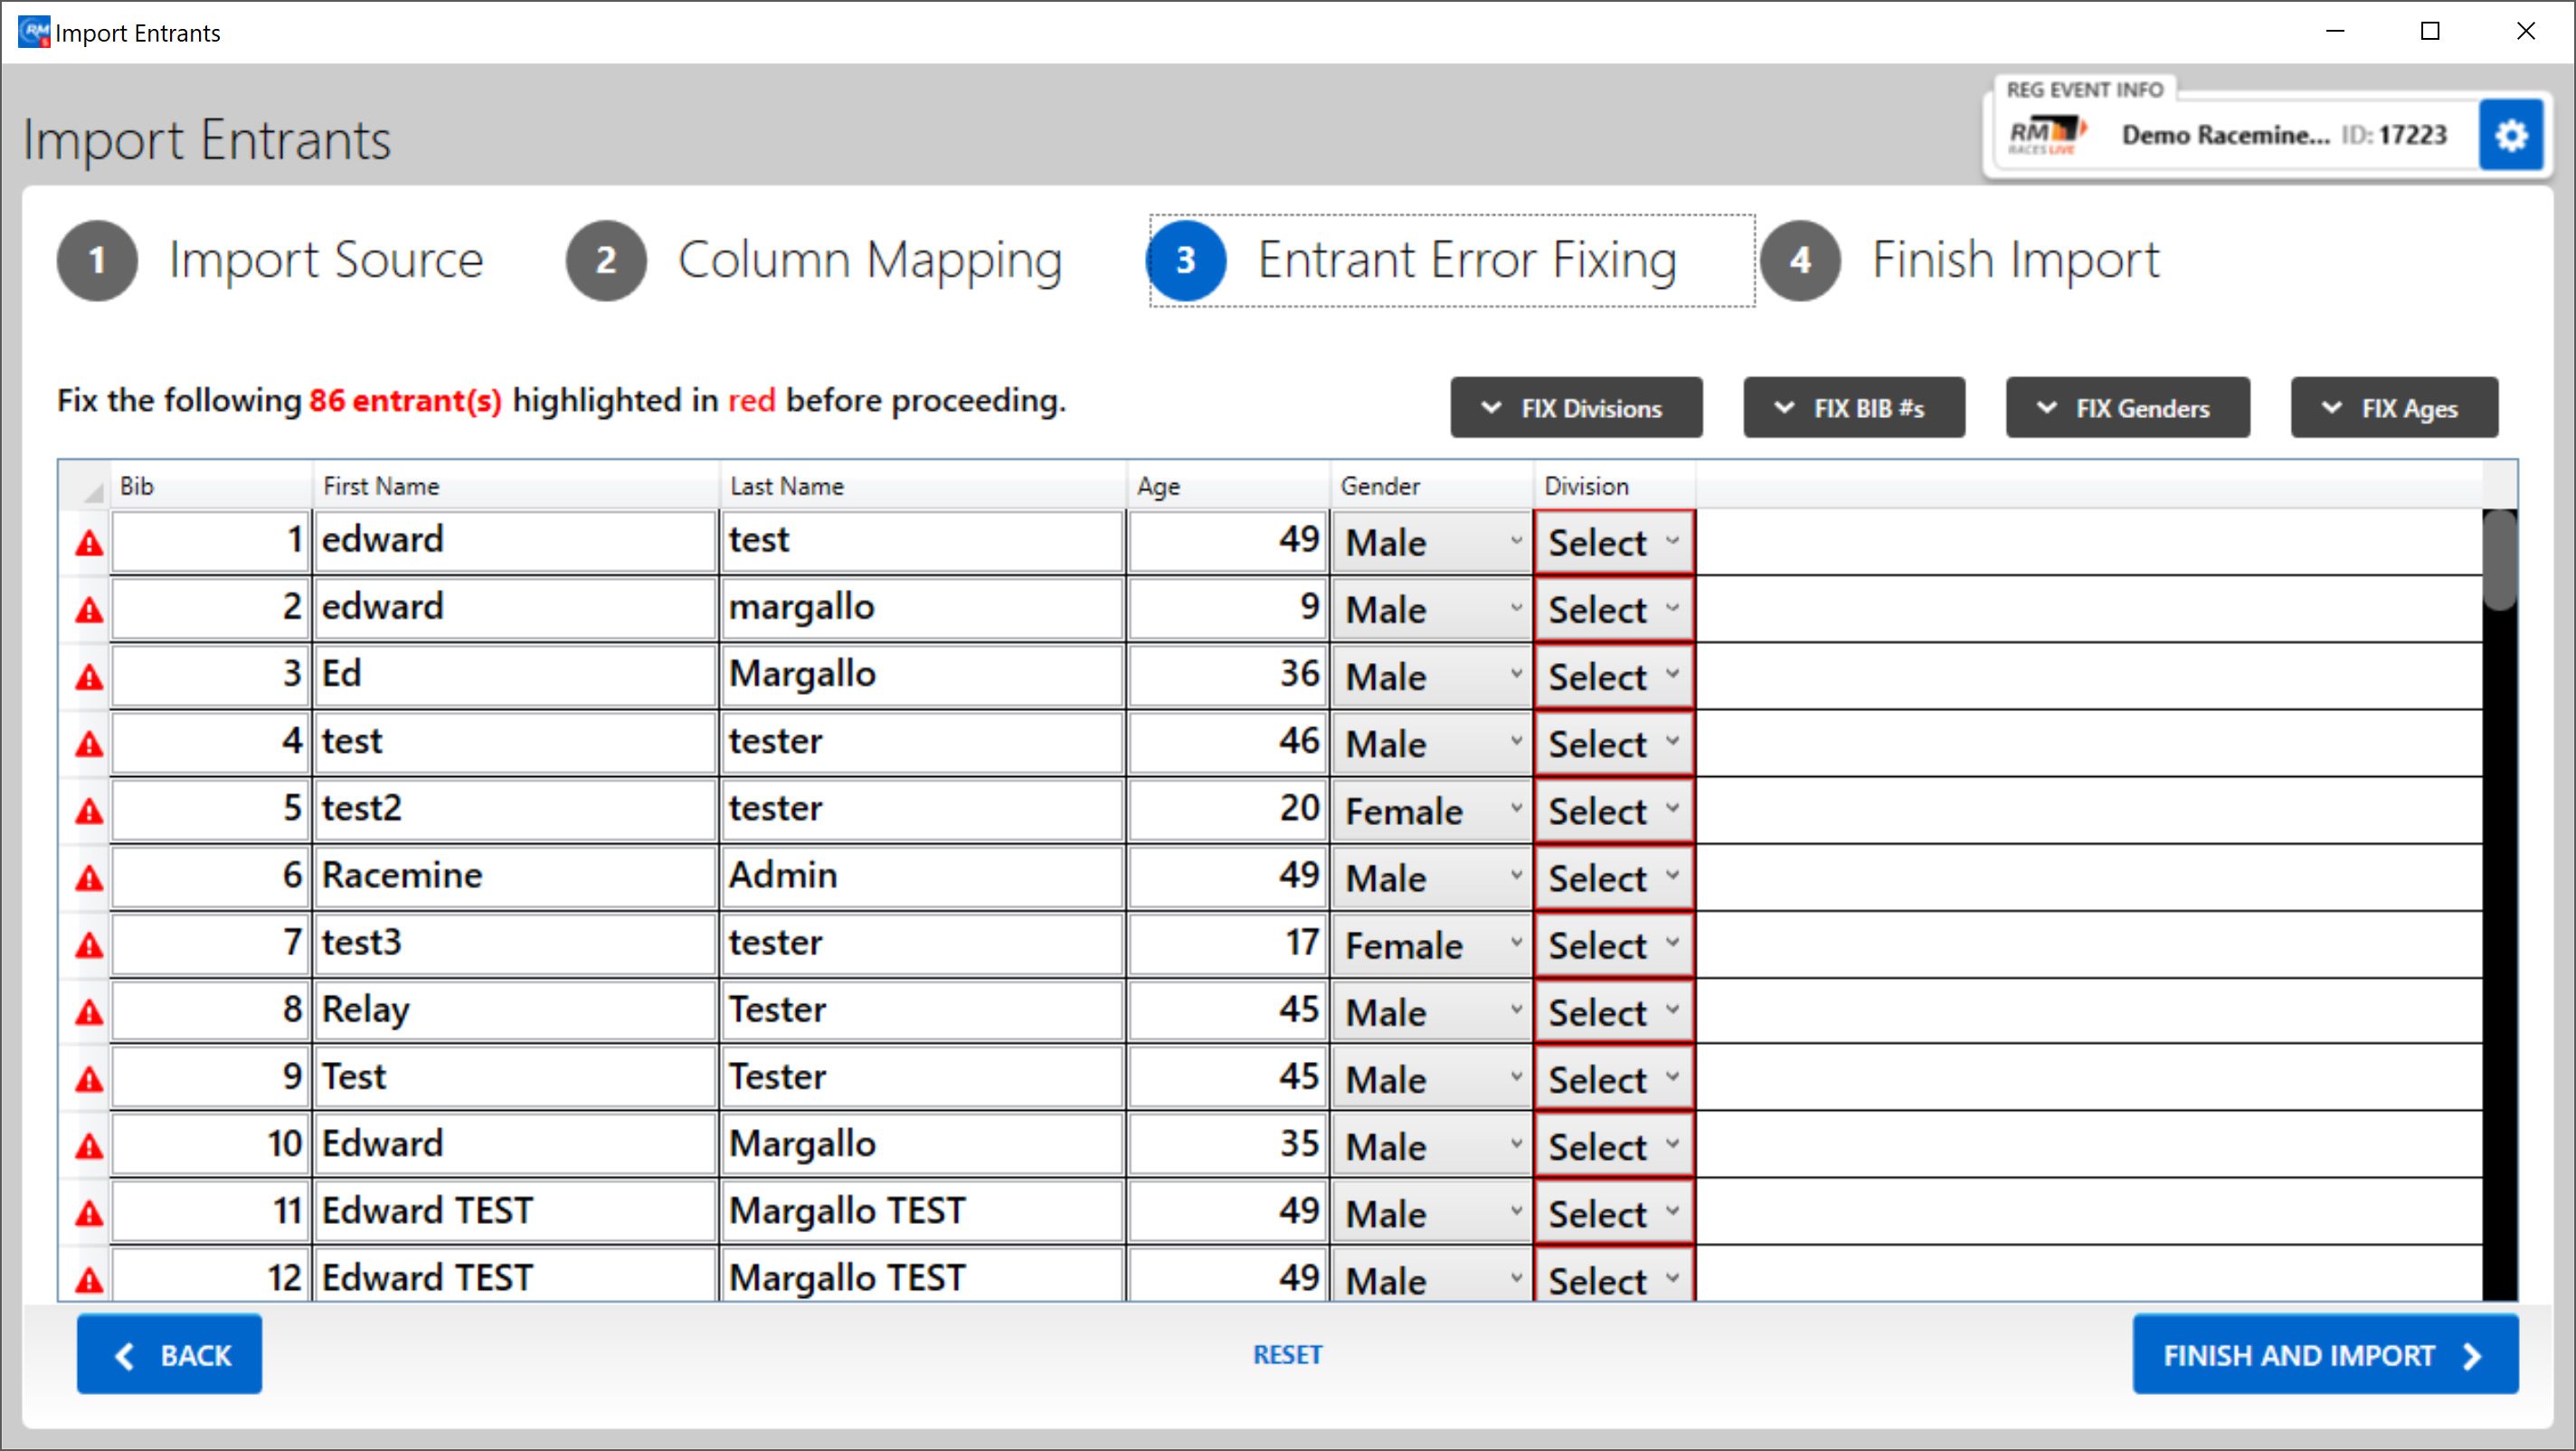Click the warning icon for bib 2 row
This screenshot has height=1451, width=2576.
90,611
